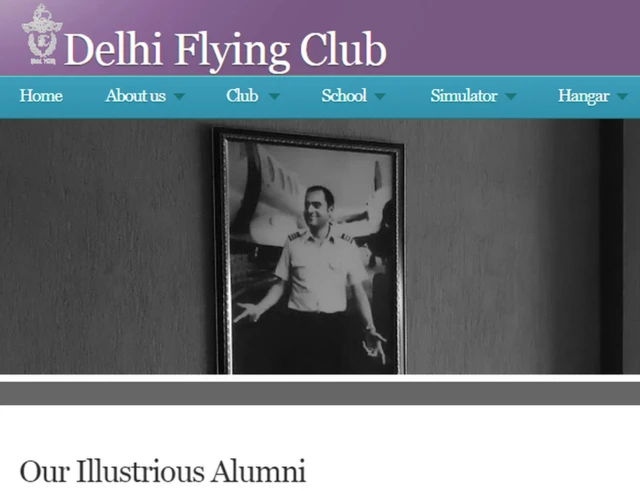Click the blank wall left of picture frame
Screen dimensions: 640x491
pyautogui.click(x=106, y=247)
